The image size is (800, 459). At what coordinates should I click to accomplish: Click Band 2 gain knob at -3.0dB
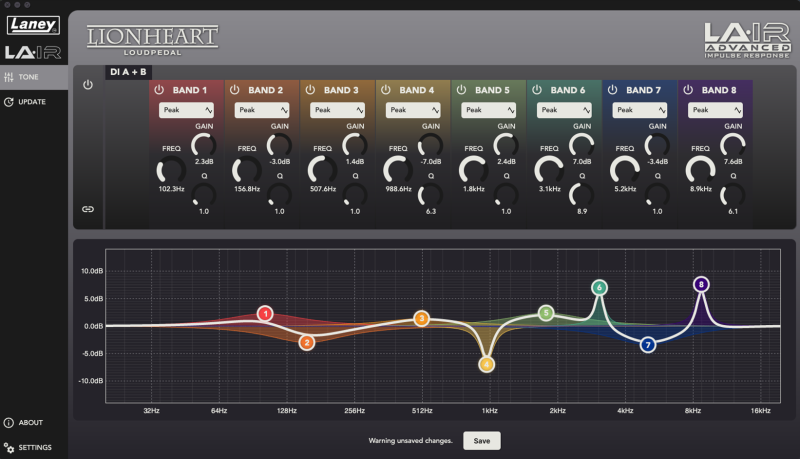279,145
